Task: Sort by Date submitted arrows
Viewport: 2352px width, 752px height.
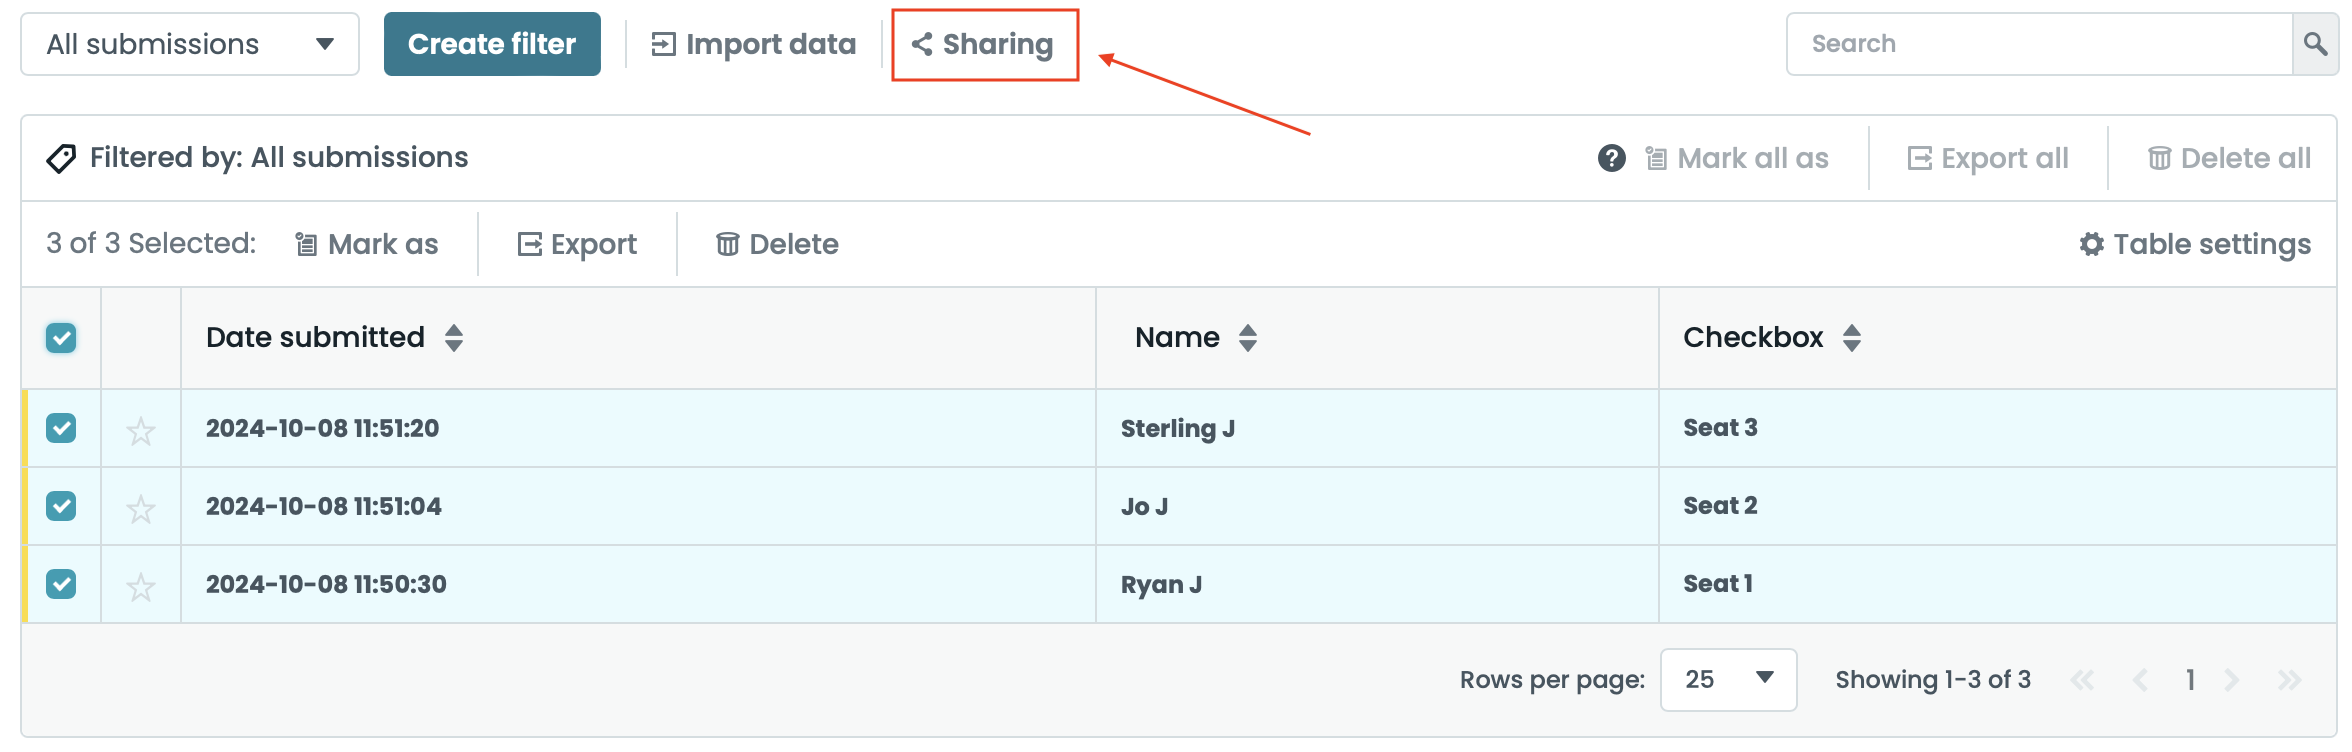Action: coord(454,338)
